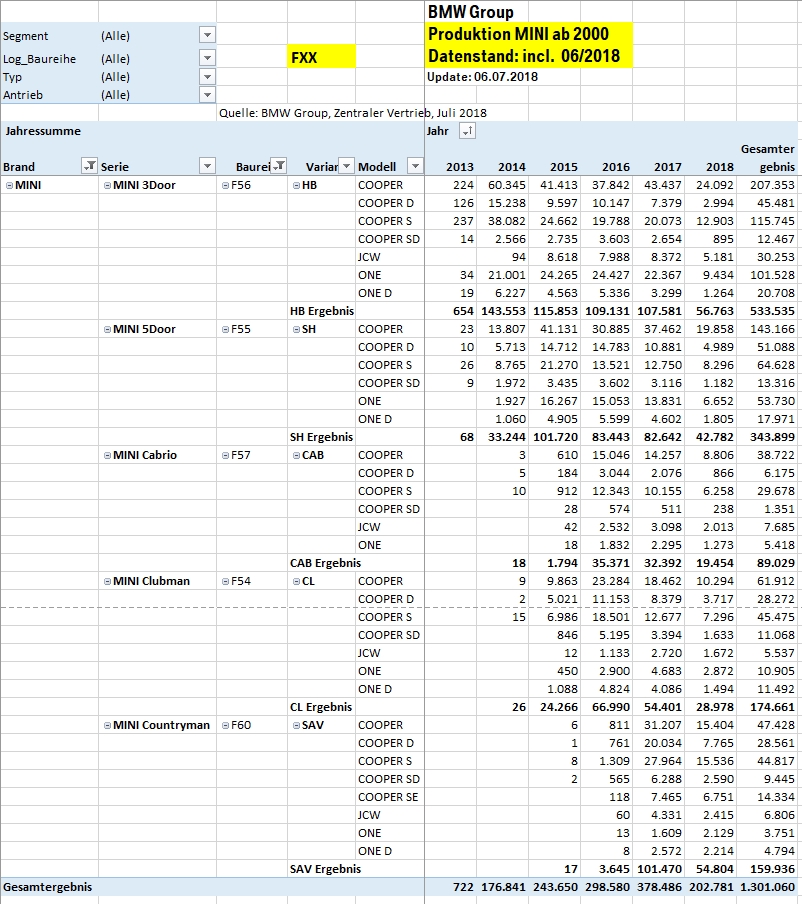Image resolution: width=802 pixels, height=904 pixels.
Task: Open the Typ filter dropdown
Action: coord(208,77)
